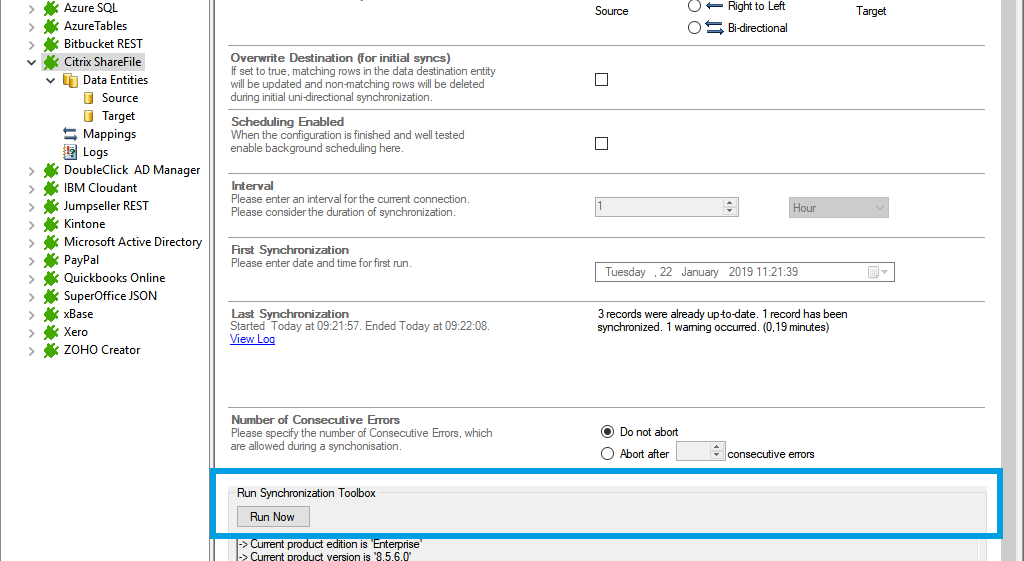1024x561 pixels.
Task: Tick the Scheduling Enabled checkbox
Action: pyautogui.click(x=601, y=144)
